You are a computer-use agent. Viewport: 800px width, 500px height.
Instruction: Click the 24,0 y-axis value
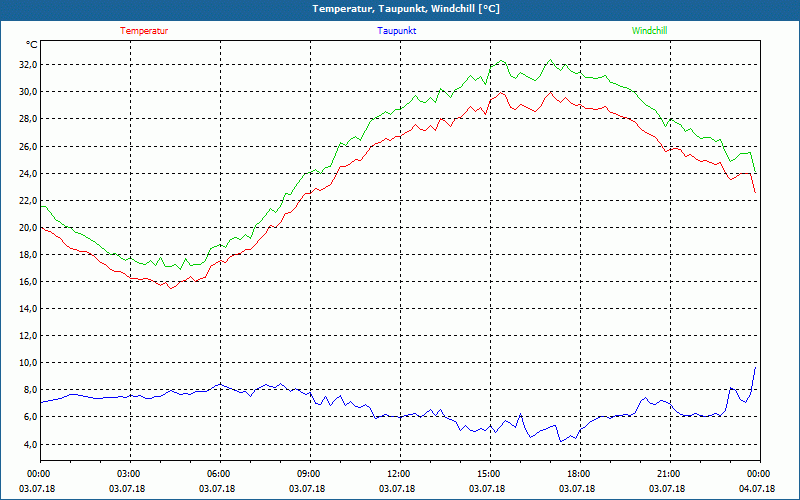coord(28,173)
